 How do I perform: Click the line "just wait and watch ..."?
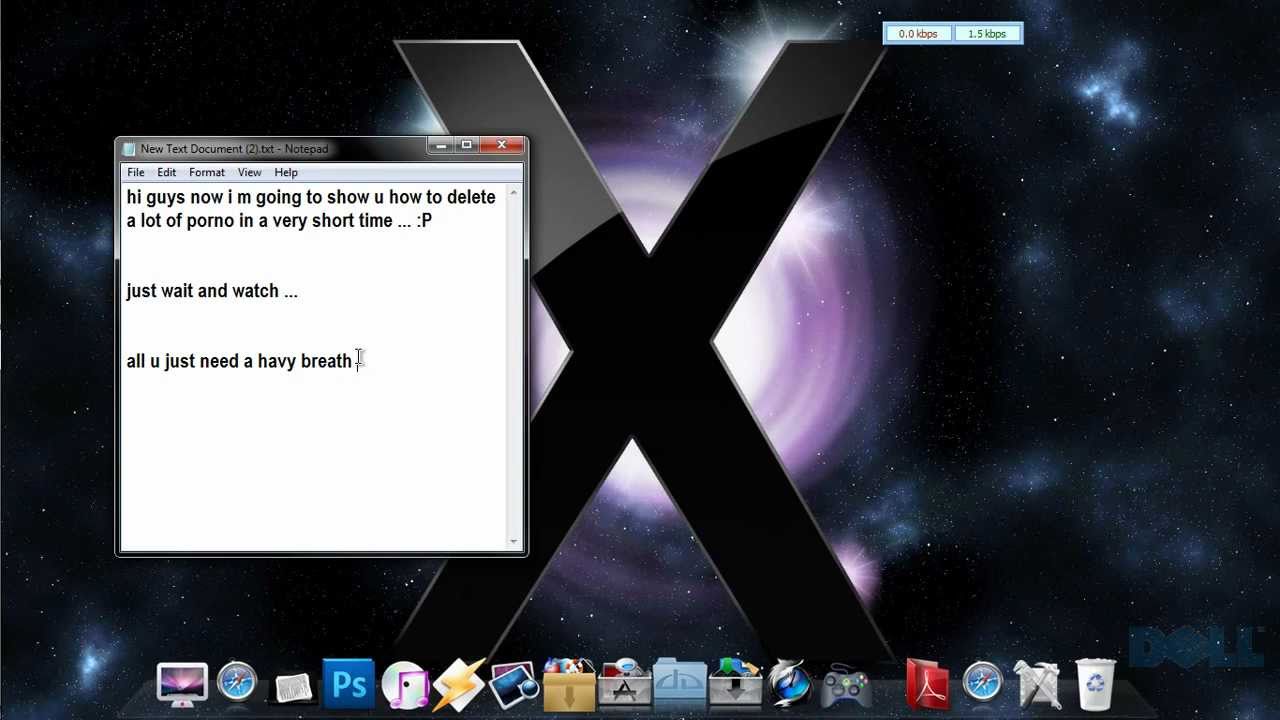click(212, 291)
